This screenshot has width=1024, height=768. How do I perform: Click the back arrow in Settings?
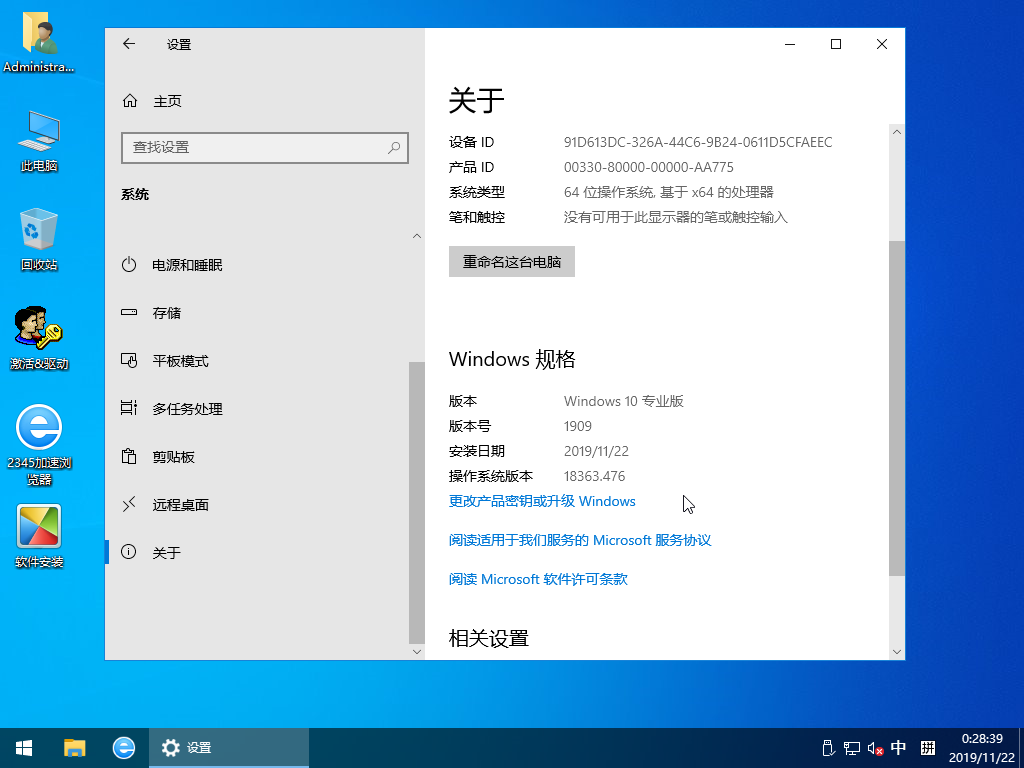pyautogui.click(x=129, y=44)
